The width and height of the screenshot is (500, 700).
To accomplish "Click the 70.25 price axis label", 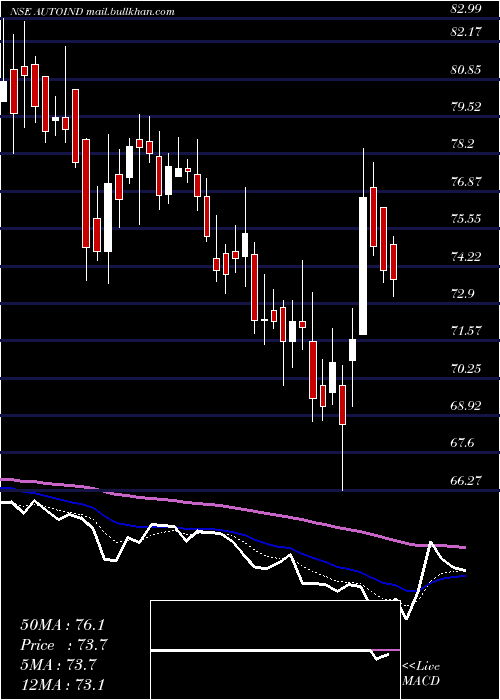I will [x=466, y=369].
